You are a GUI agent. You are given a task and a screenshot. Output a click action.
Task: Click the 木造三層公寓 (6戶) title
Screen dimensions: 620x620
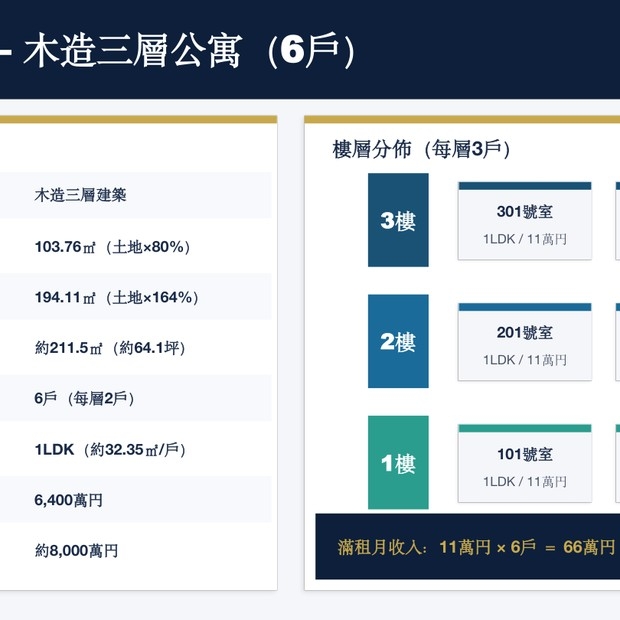pos(189,51)
